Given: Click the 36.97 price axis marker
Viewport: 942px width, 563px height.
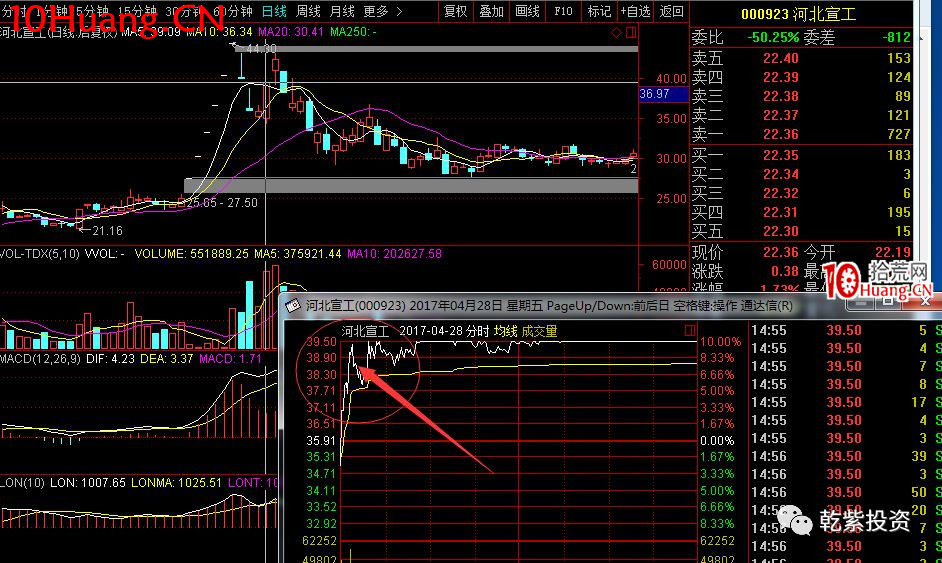Looking at the screenshot, I should pyautogui.click(x=663, y=94).
